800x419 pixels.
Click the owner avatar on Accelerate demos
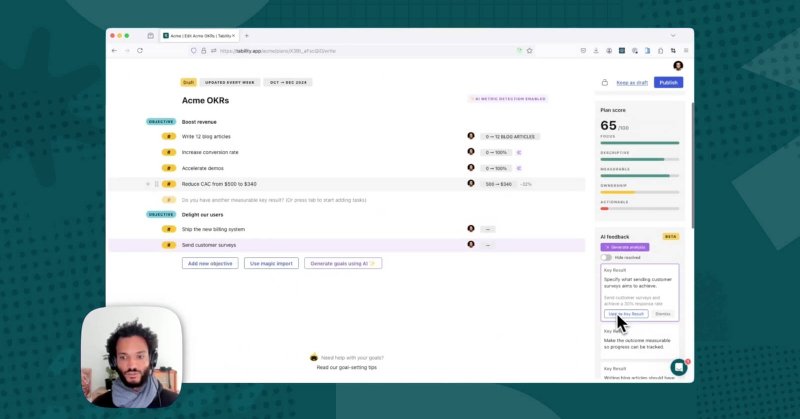click(471, 167)
